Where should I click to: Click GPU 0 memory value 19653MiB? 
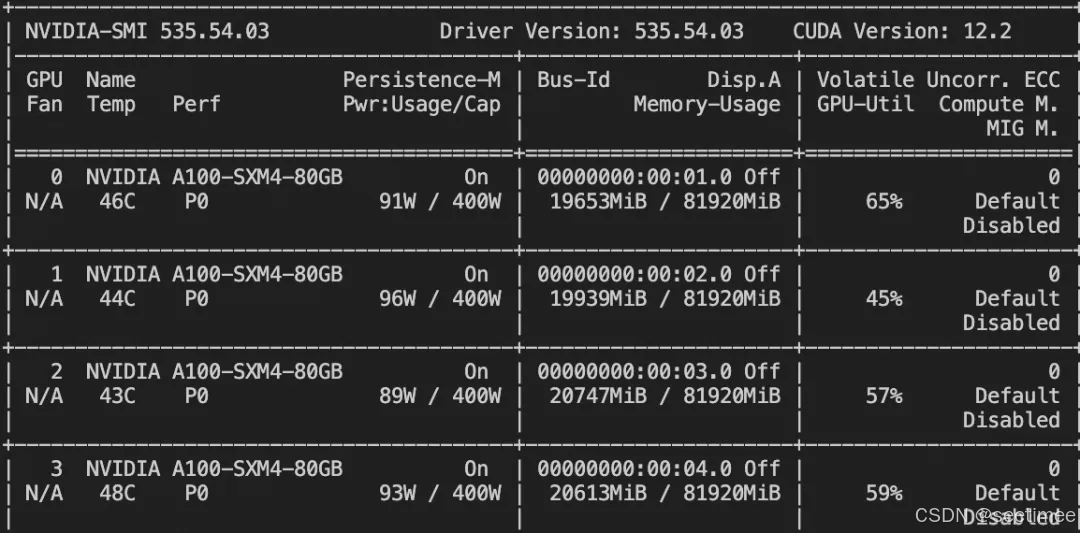(599, 201)
